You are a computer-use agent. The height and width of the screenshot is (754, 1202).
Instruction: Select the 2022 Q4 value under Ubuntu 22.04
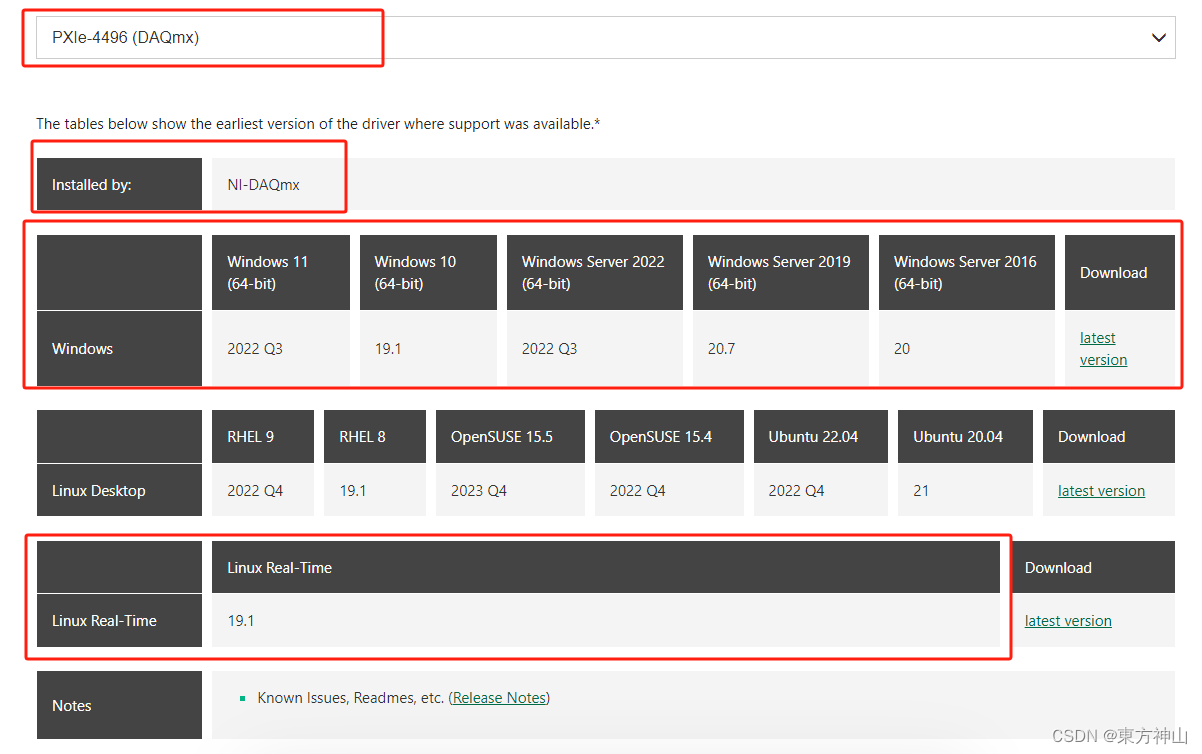pos(796,491)
